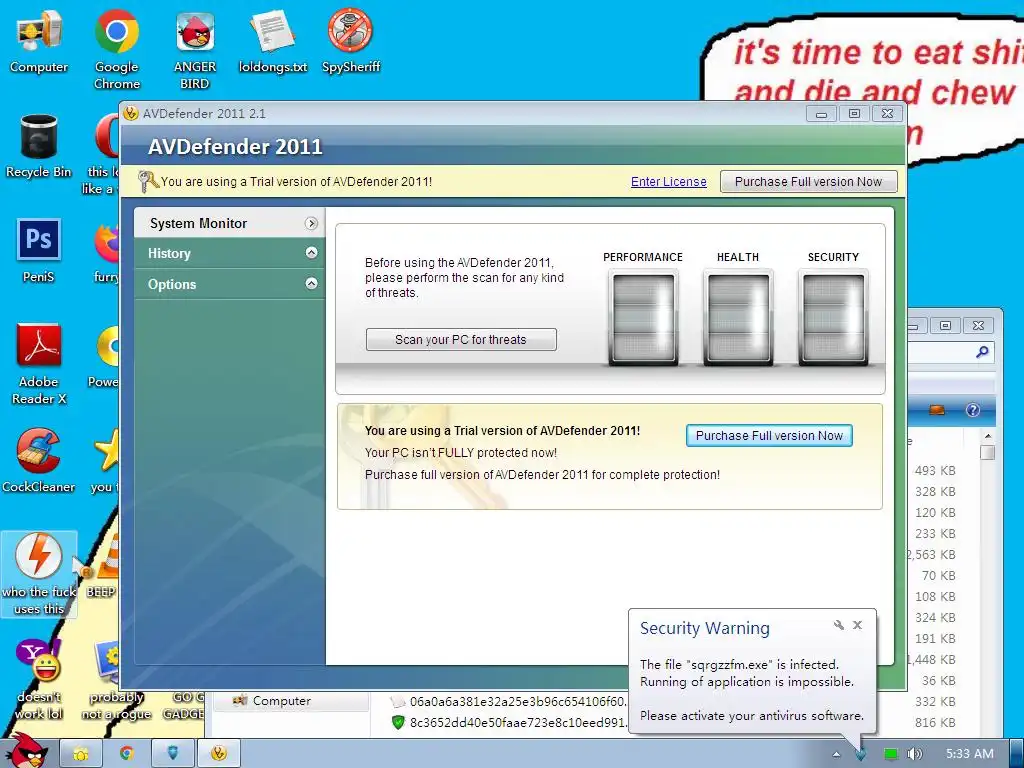Launch Adobe Reader X from desktop

[39, 364]
